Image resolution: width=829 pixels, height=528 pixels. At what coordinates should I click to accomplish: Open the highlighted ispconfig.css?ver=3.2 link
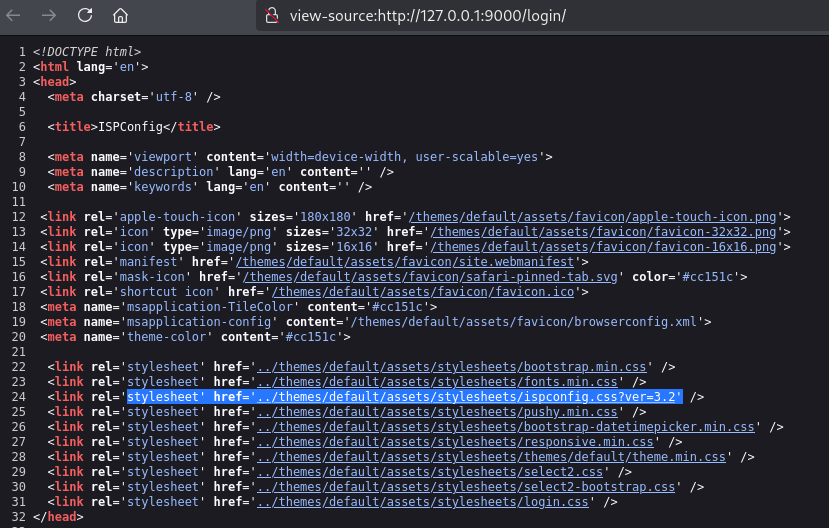pyautogui.click(x=470, y=397)
